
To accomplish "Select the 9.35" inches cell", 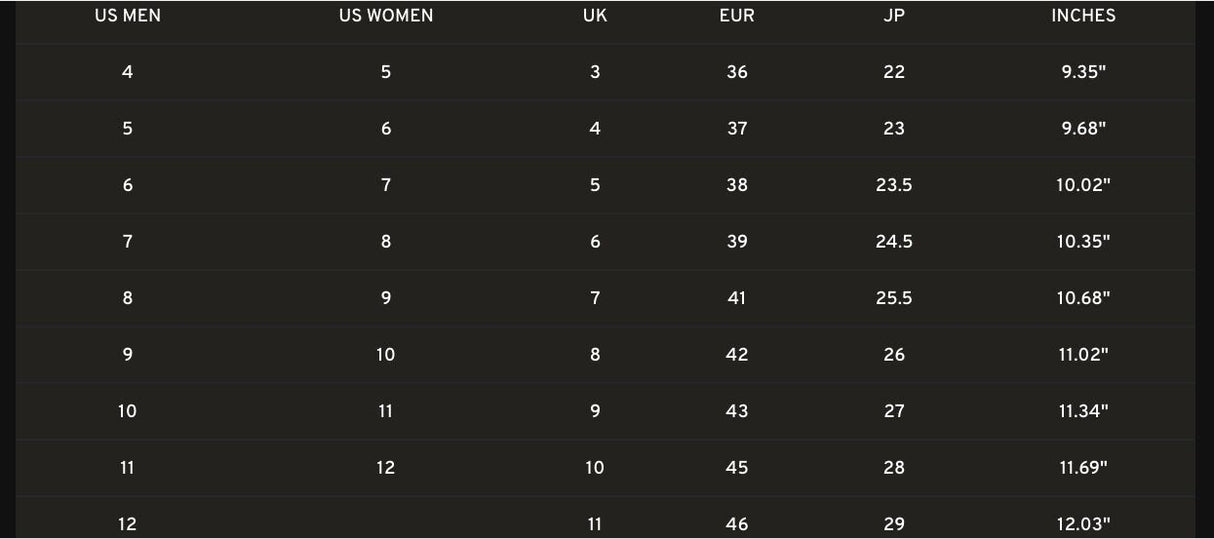I will coord(1083,72).
